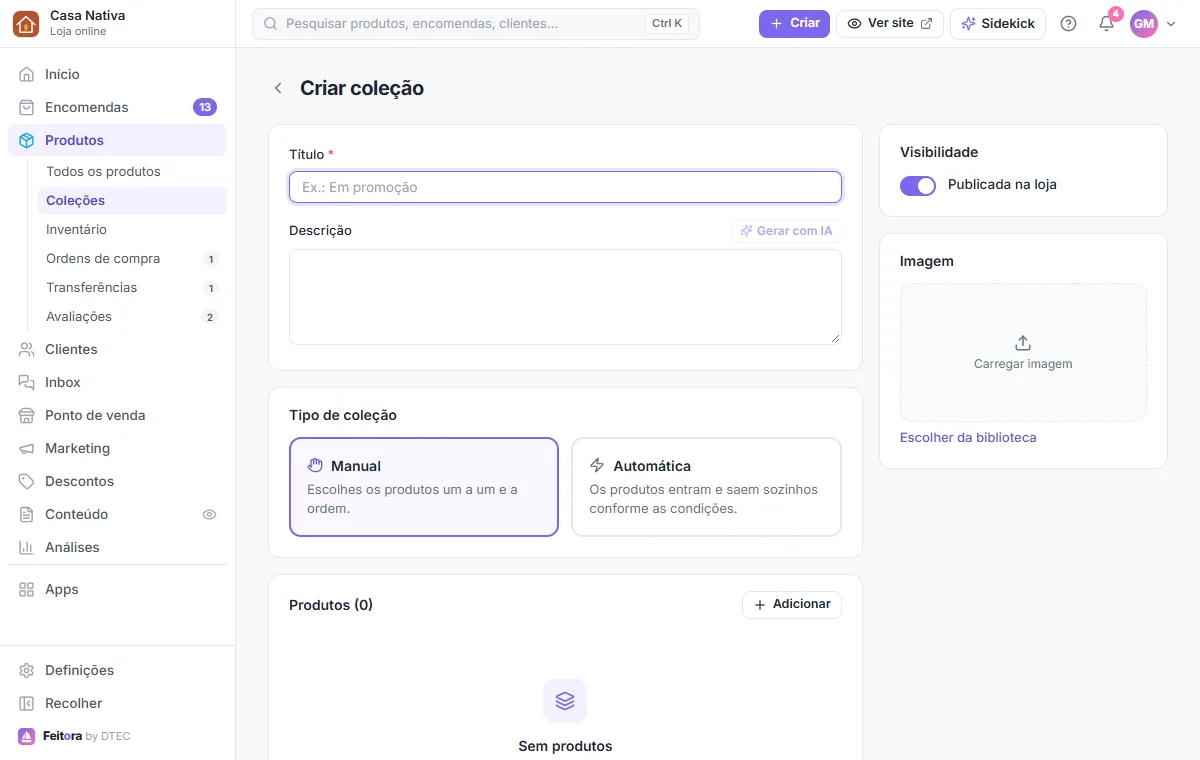
Task: Open Transferências submenu item
Action: (132, 287)
